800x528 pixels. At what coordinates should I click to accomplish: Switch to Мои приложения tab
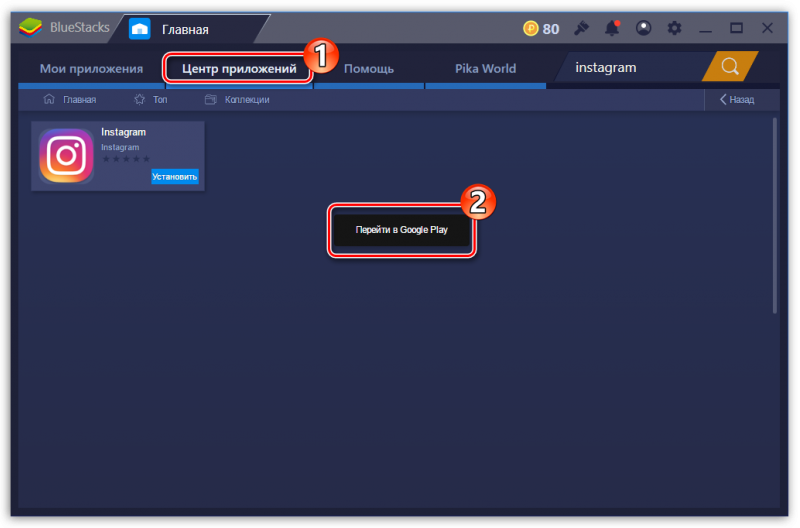click(91, 68)
